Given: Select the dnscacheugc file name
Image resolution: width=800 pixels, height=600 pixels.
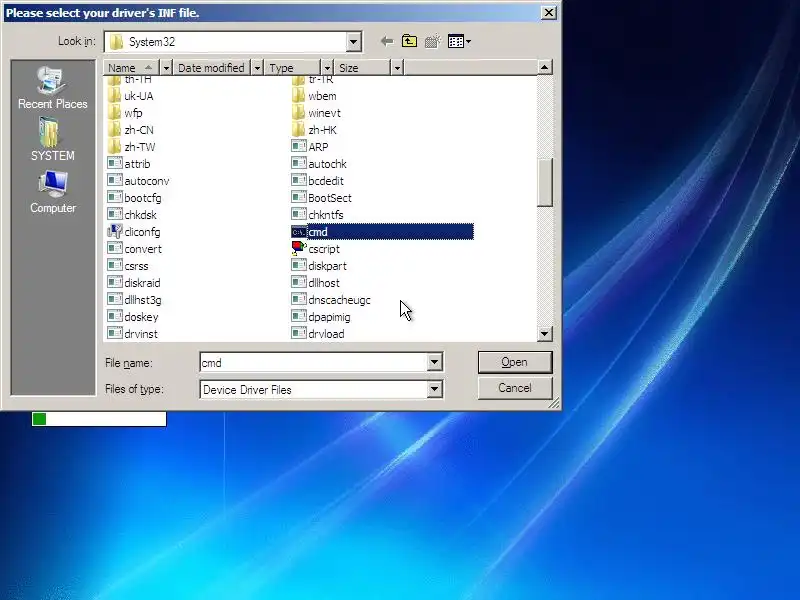Looking at the screenshot, I should (x=339, y=300).
